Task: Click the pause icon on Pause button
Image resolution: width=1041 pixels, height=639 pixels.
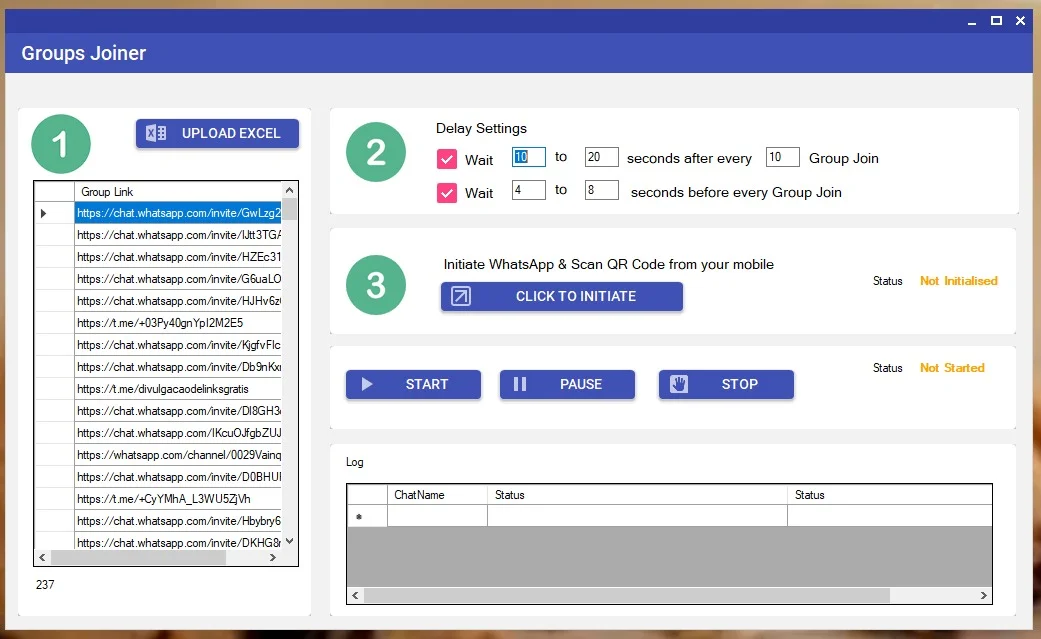Action: (x=520, y=384)
